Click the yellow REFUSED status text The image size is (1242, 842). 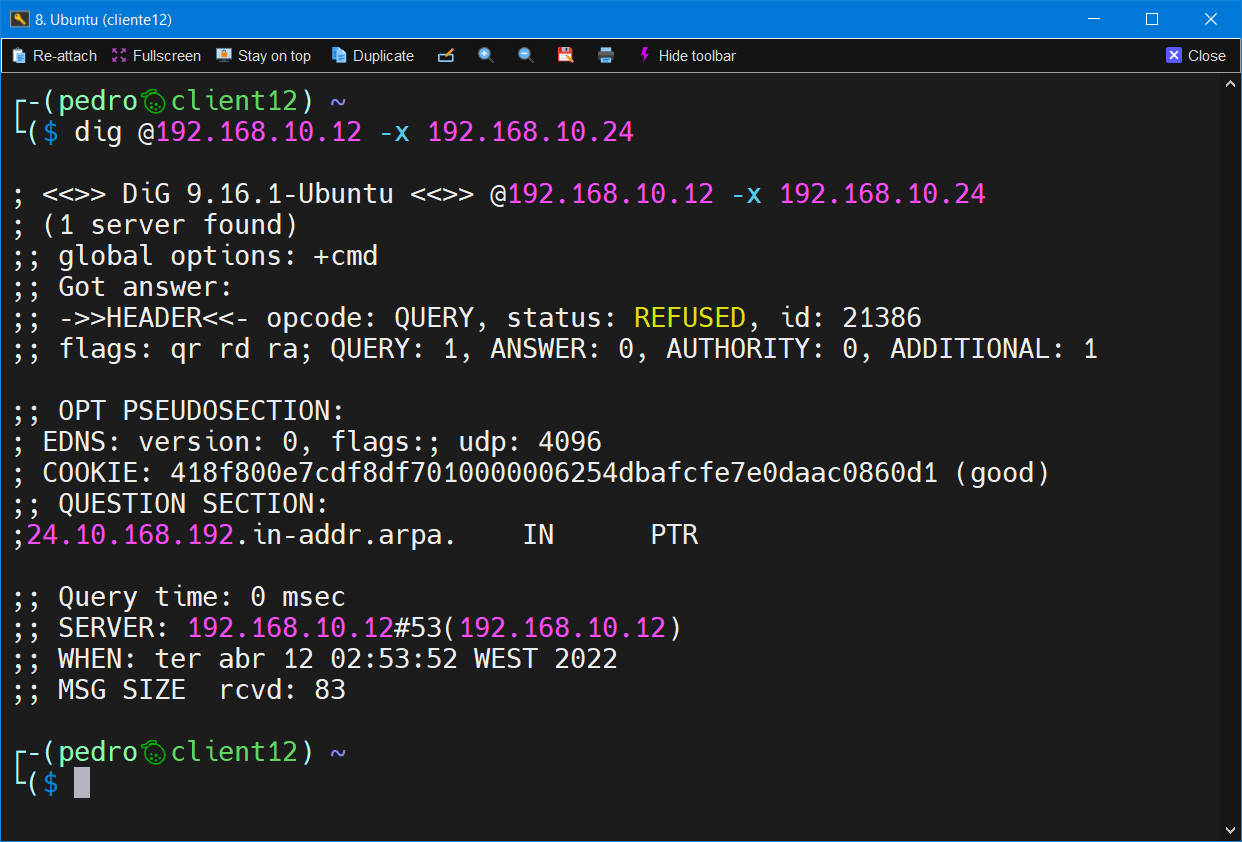pos(690,318)
